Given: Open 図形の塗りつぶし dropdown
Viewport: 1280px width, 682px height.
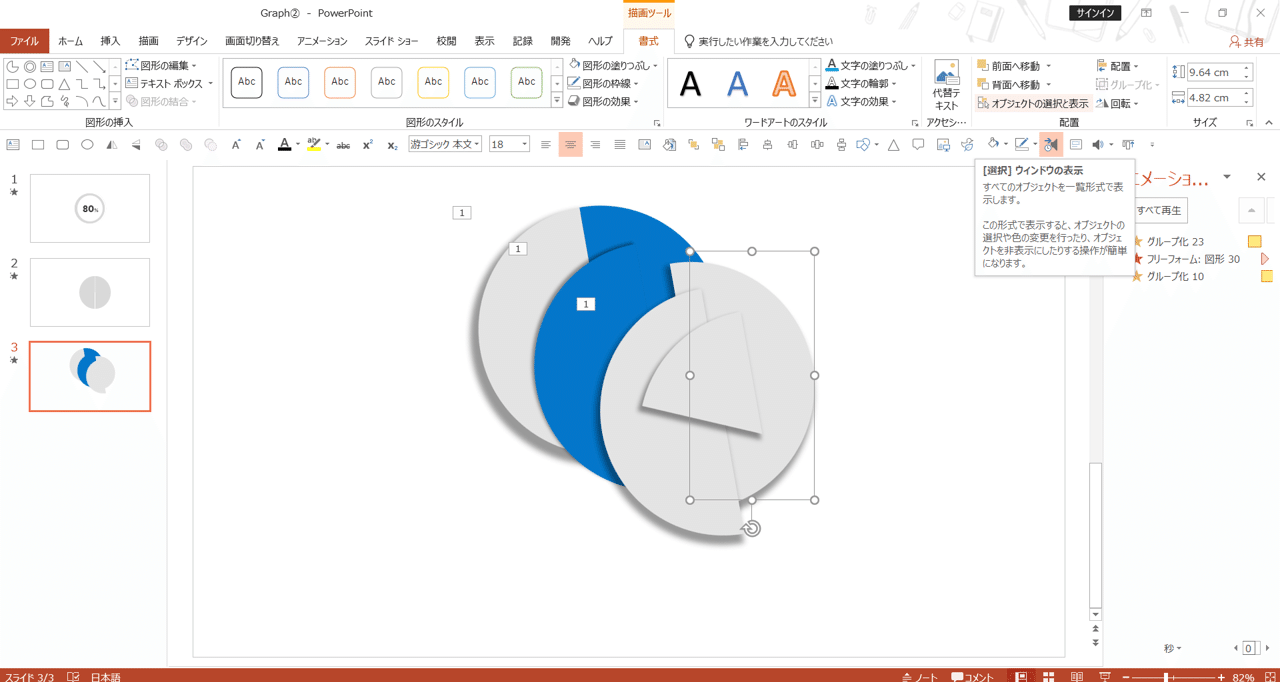Looking at the screenshot, I should tap(613, 65).
